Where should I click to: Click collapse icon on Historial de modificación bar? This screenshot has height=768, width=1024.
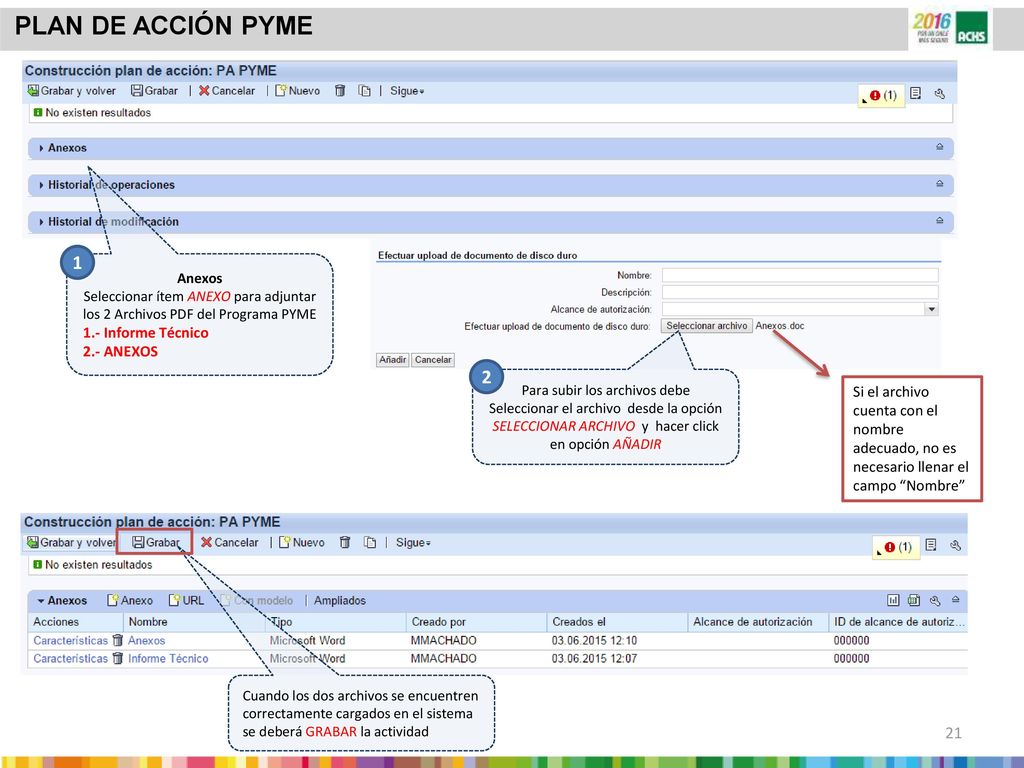point(939,221)
